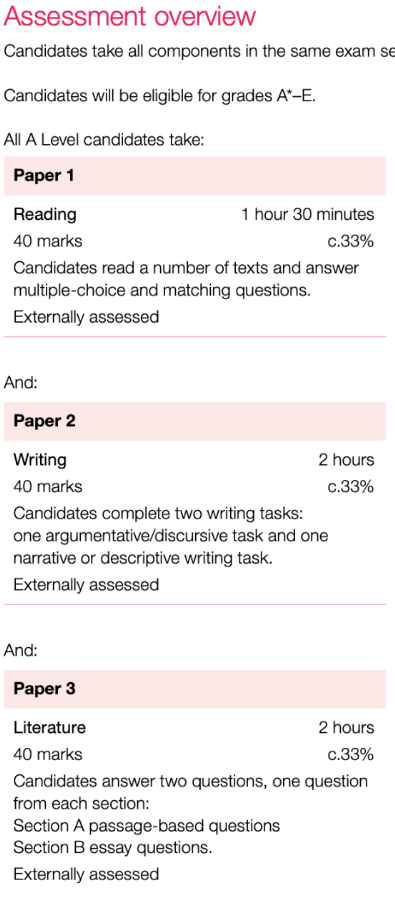
Task: Click the c.33% weighting for Paper 3
Action: click(351, 755)
